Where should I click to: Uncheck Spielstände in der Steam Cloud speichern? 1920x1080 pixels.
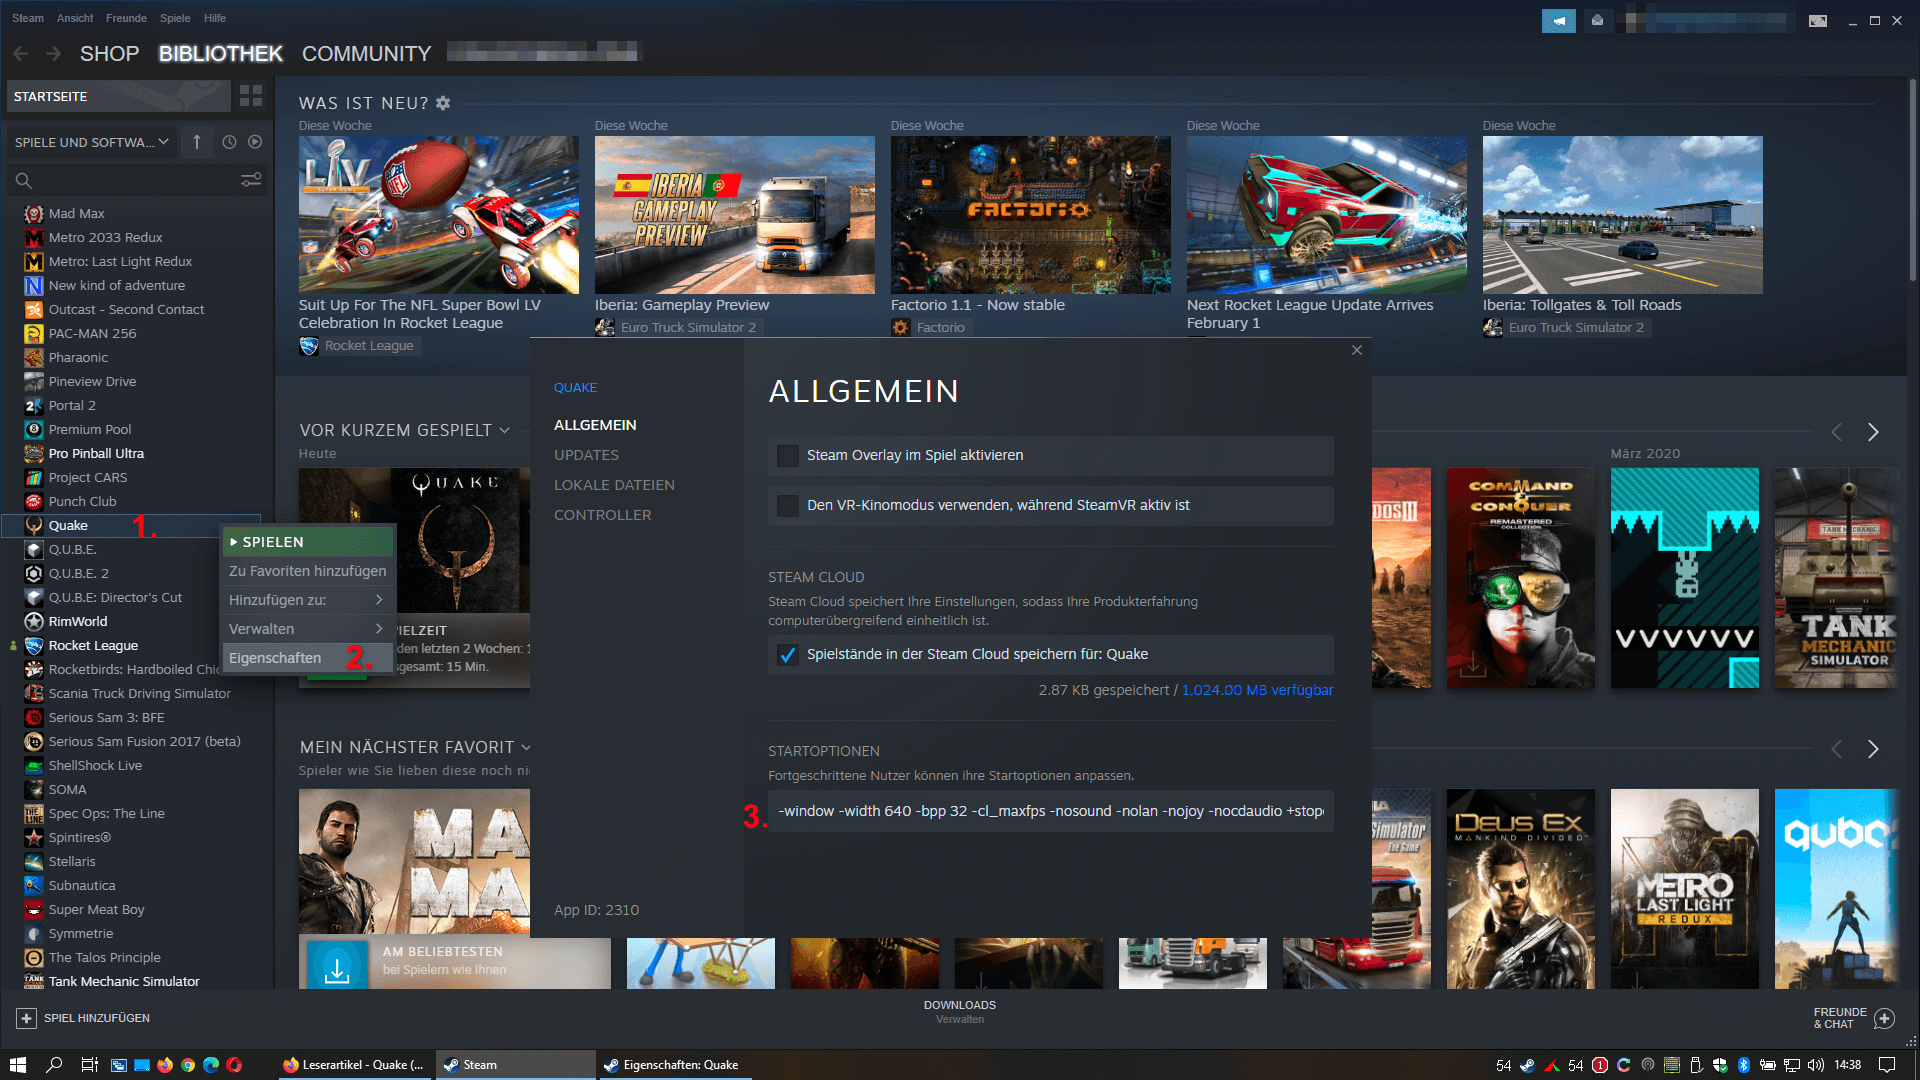(788, 655)
